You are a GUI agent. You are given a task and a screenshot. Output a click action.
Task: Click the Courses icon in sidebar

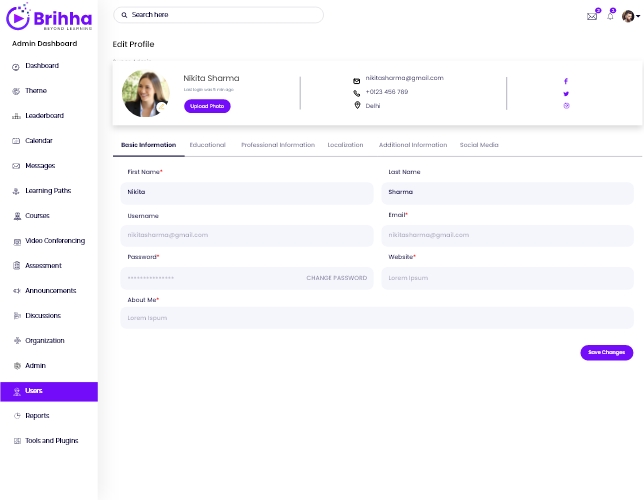coord(17,216)
